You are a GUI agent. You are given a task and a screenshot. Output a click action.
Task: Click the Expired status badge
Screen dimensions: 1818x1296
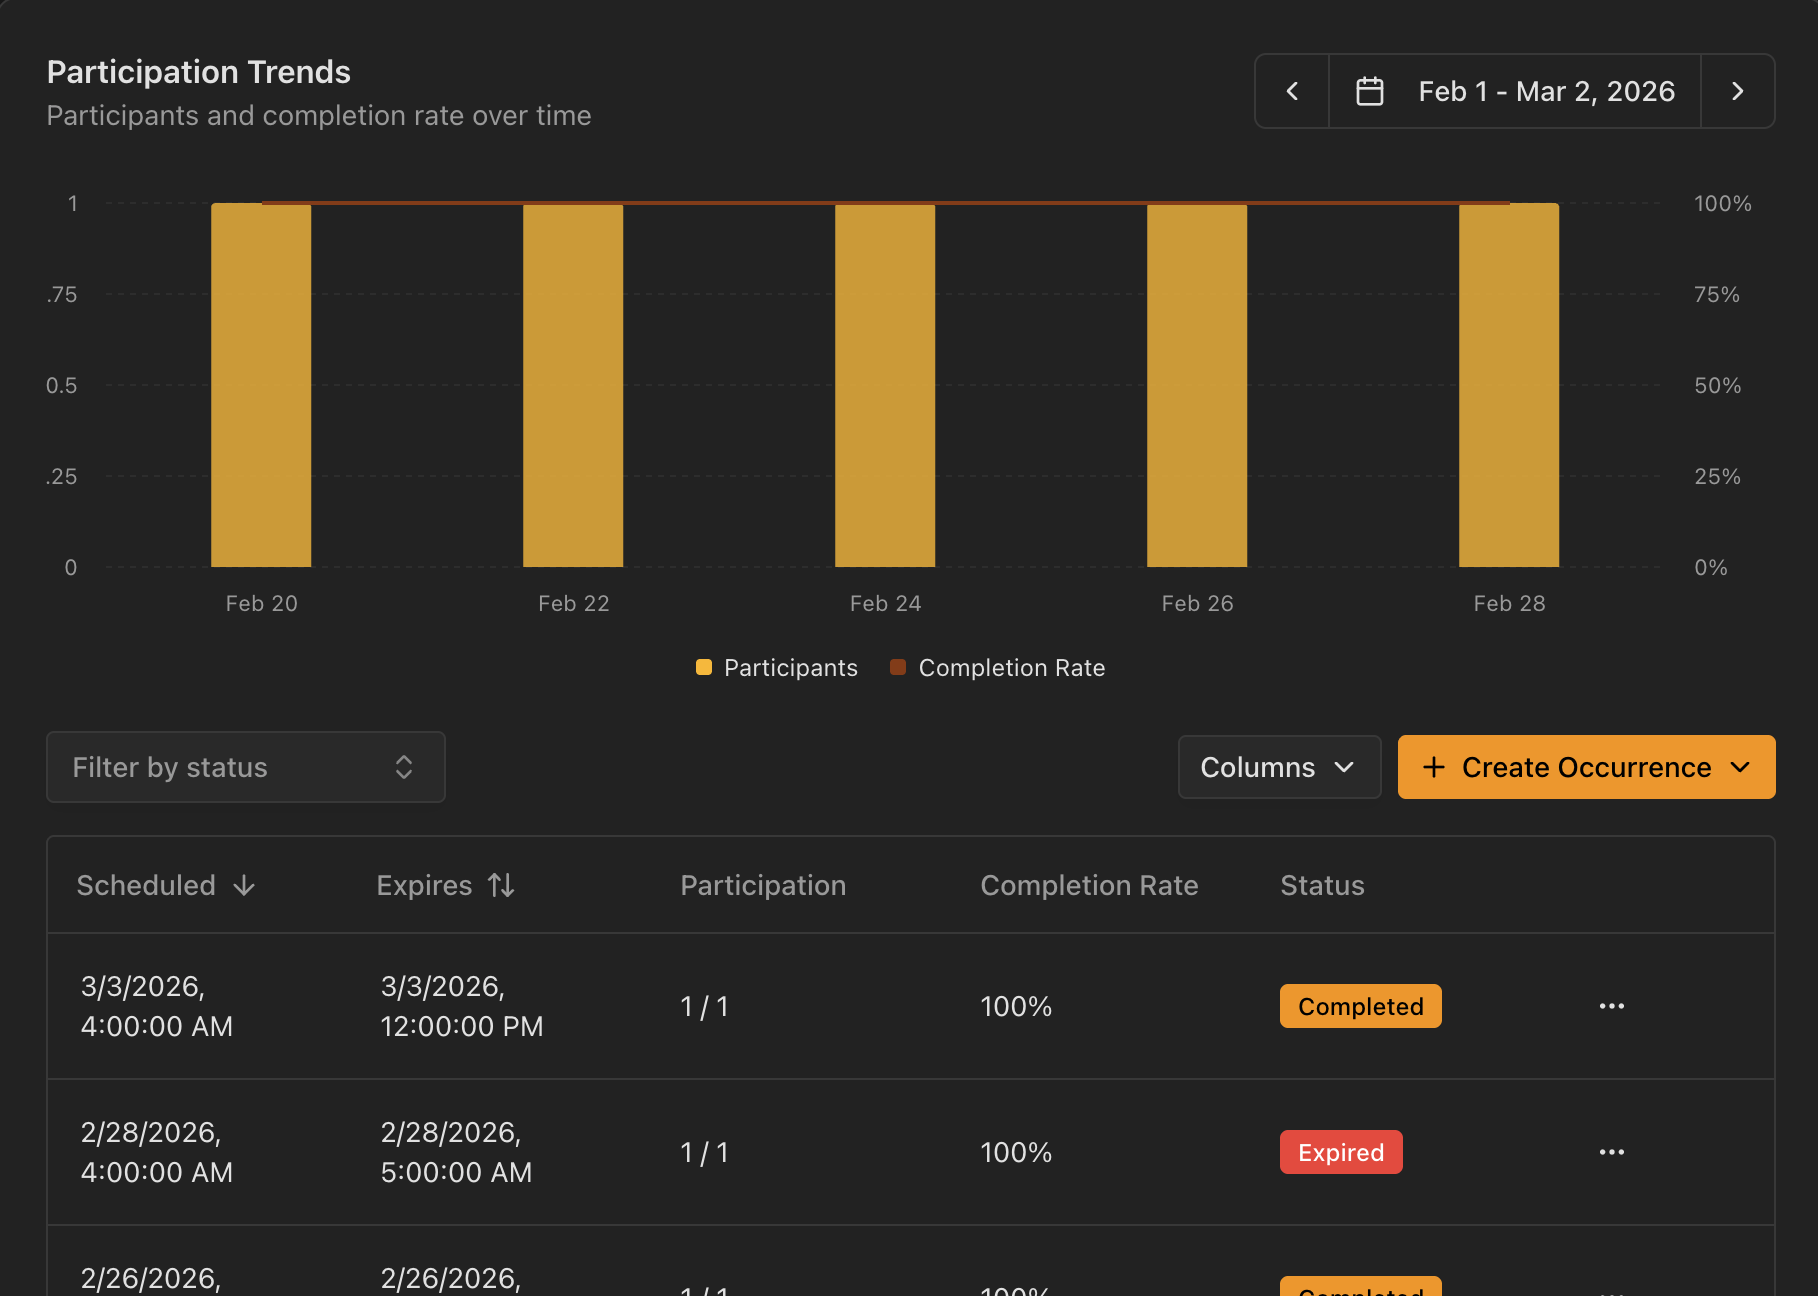tap(1340, 1152)
